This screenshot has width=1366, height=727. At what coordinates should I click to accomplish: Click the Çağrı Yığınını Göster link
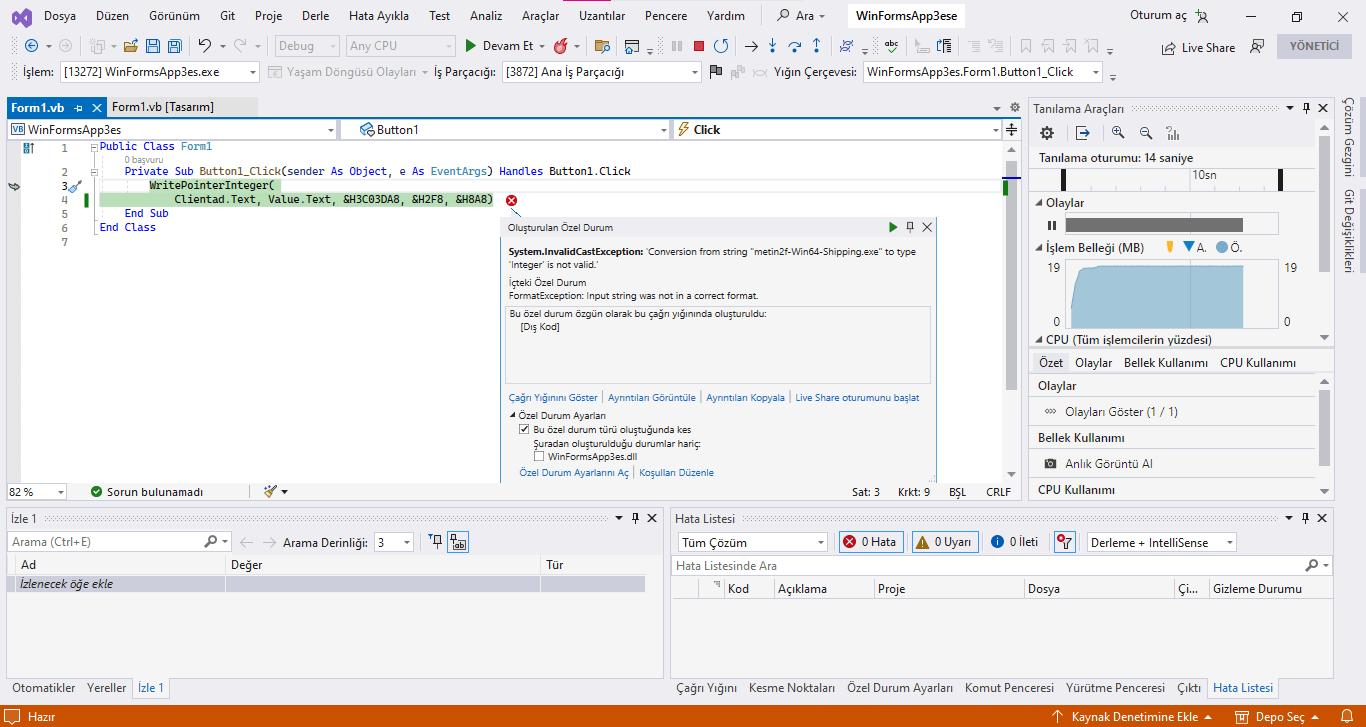click(x=553, y=398)
